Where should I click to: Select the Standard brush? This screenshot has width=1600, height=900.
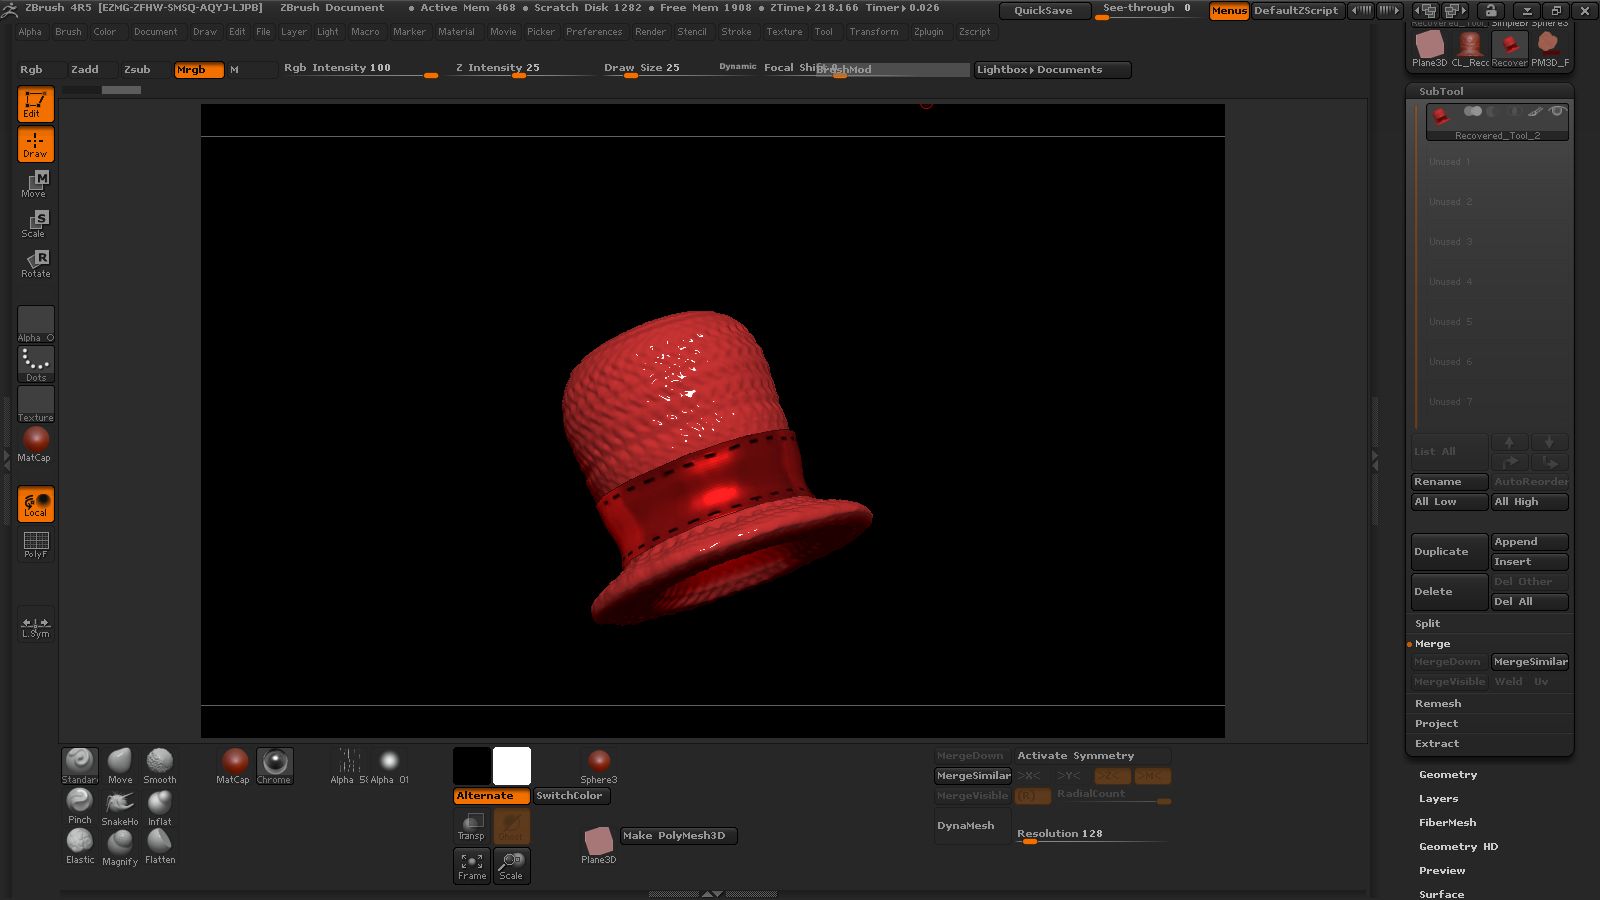click(80, 762)
